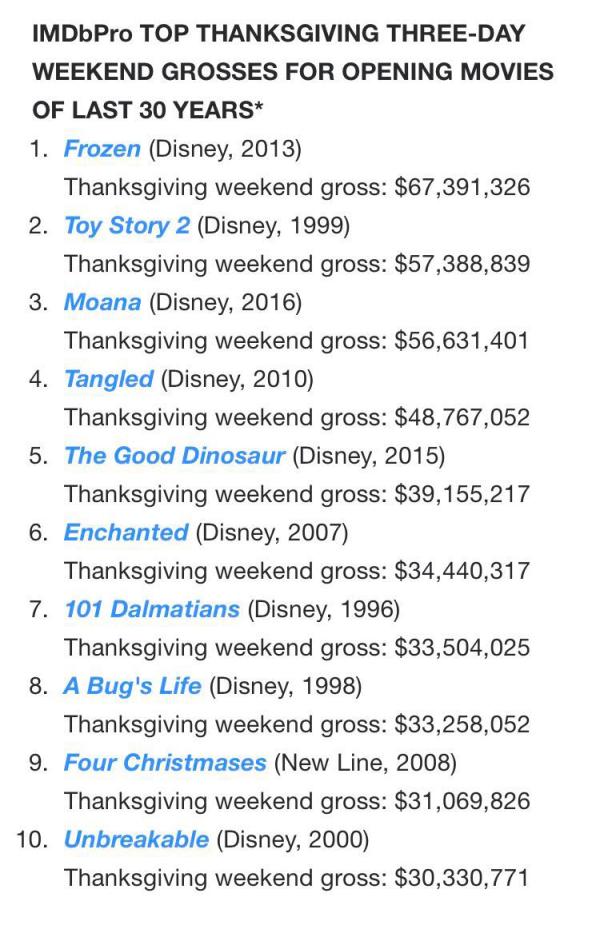
Task: Click the Unbreakable movie link
Action: 136,839
